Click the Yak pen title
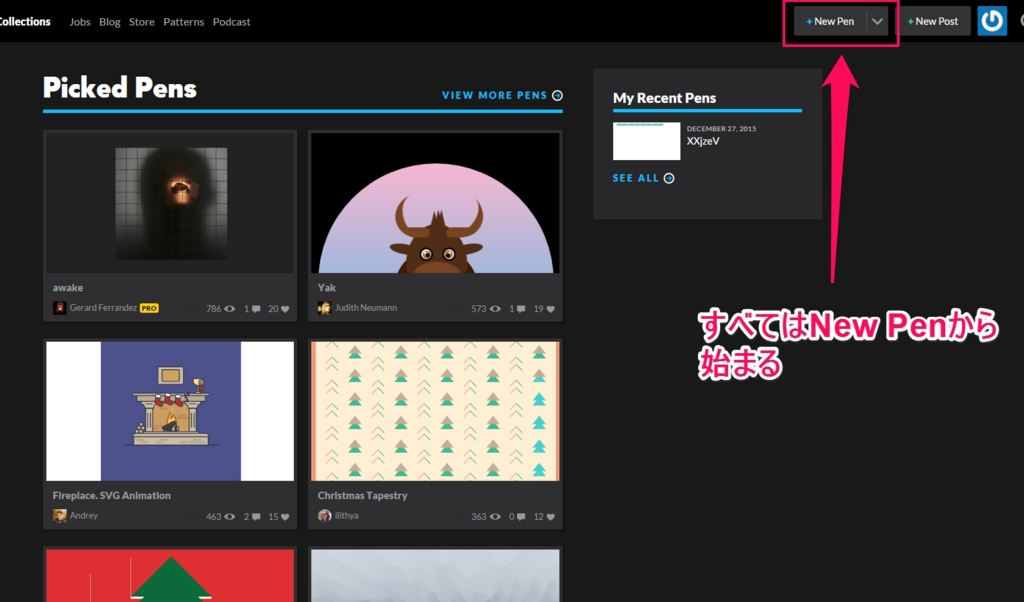1024x602 pixels. coord(327,287)
